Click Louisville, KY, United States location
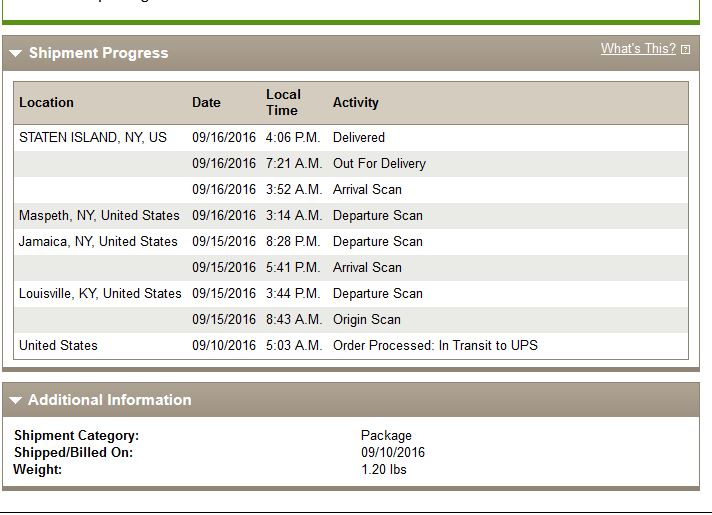 (100, 293)
